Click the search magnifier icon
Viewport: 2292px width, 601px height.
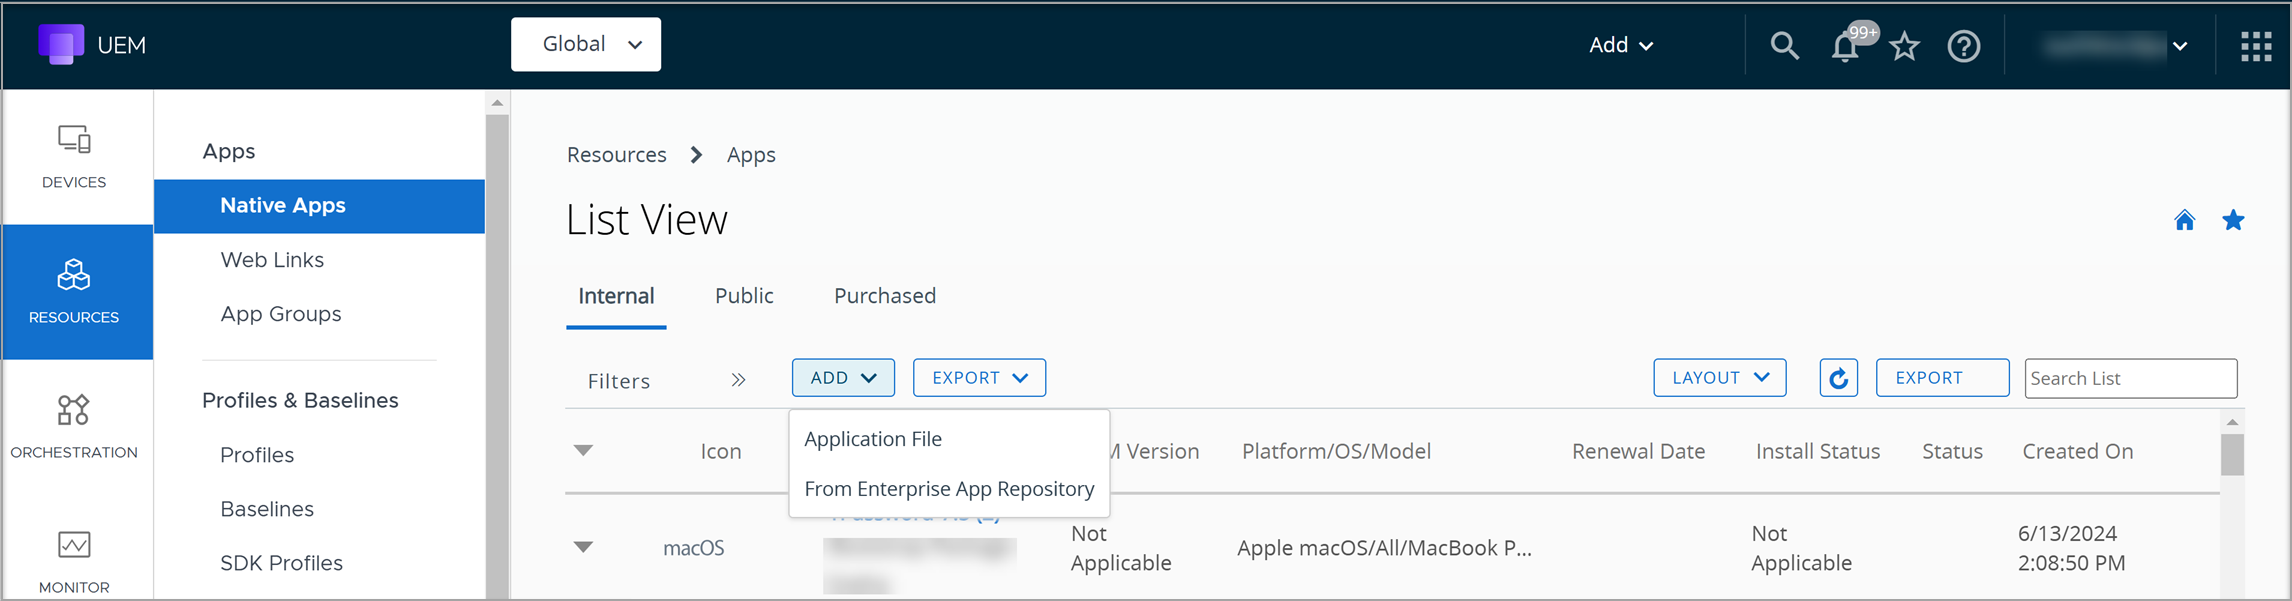(x=1785, y=46)
